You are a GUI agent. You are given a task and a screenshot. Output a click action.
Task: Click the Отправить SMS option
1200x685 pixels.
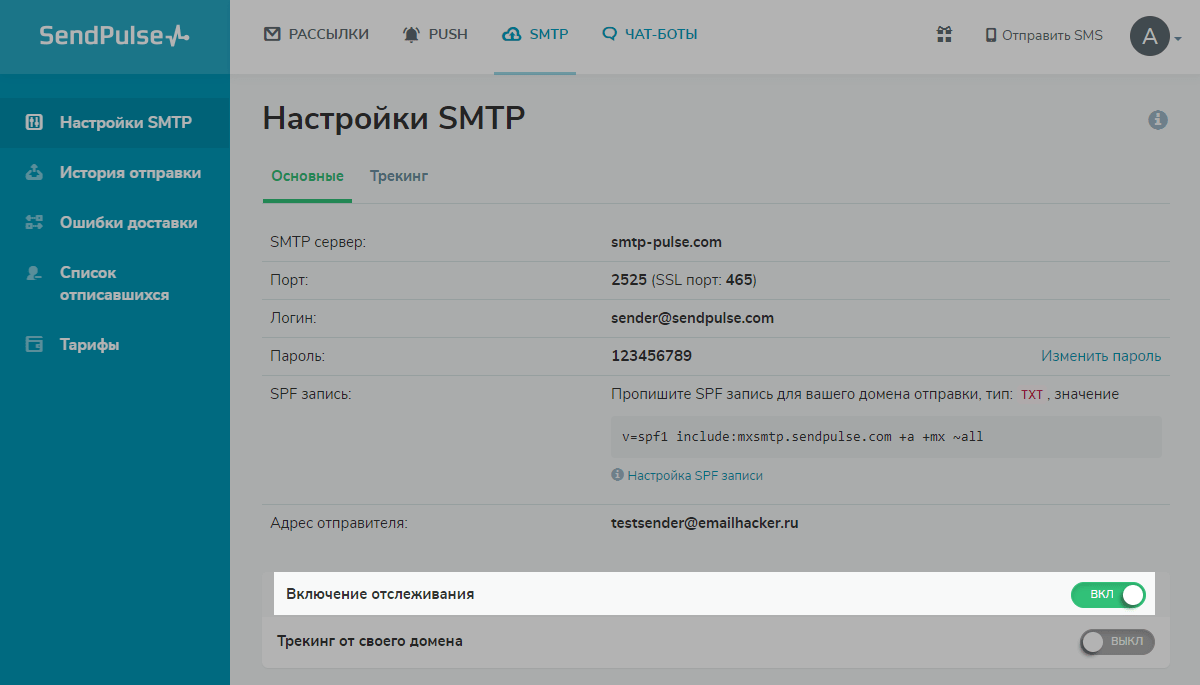click(1043, 34)
